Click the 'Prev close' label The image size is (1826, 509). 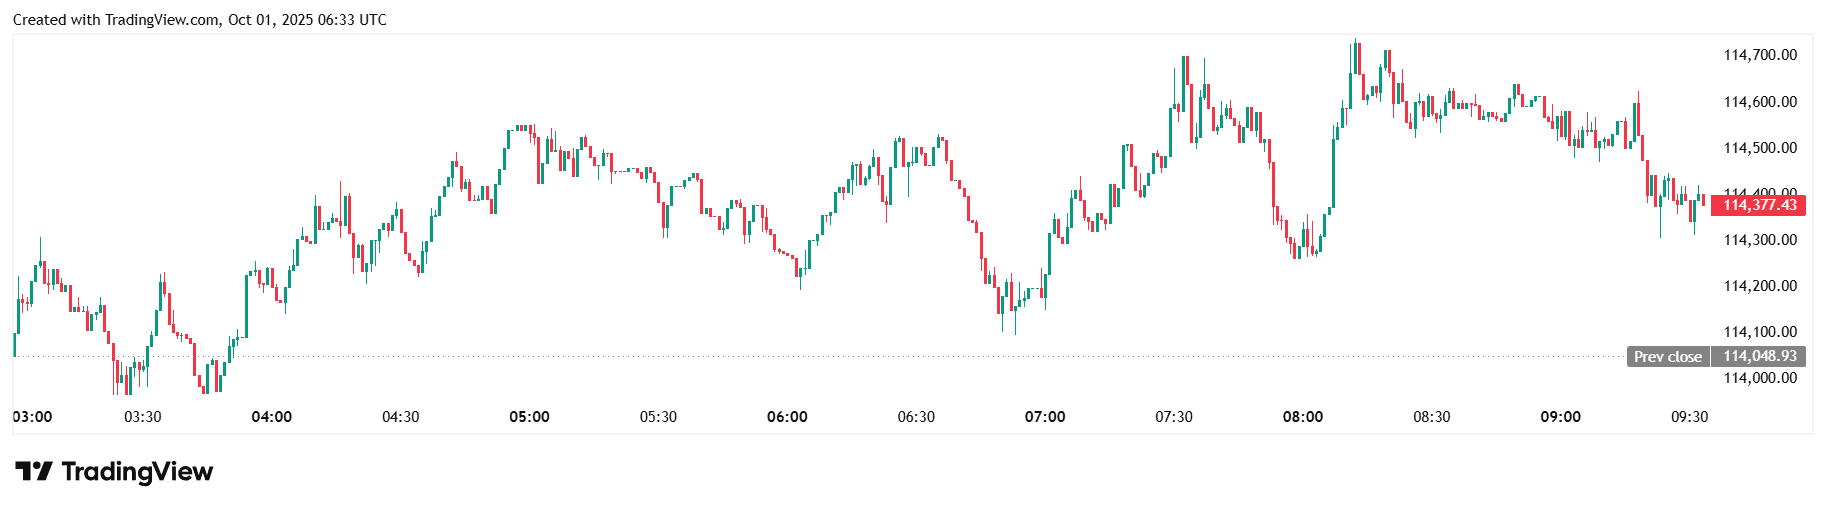1667,356
